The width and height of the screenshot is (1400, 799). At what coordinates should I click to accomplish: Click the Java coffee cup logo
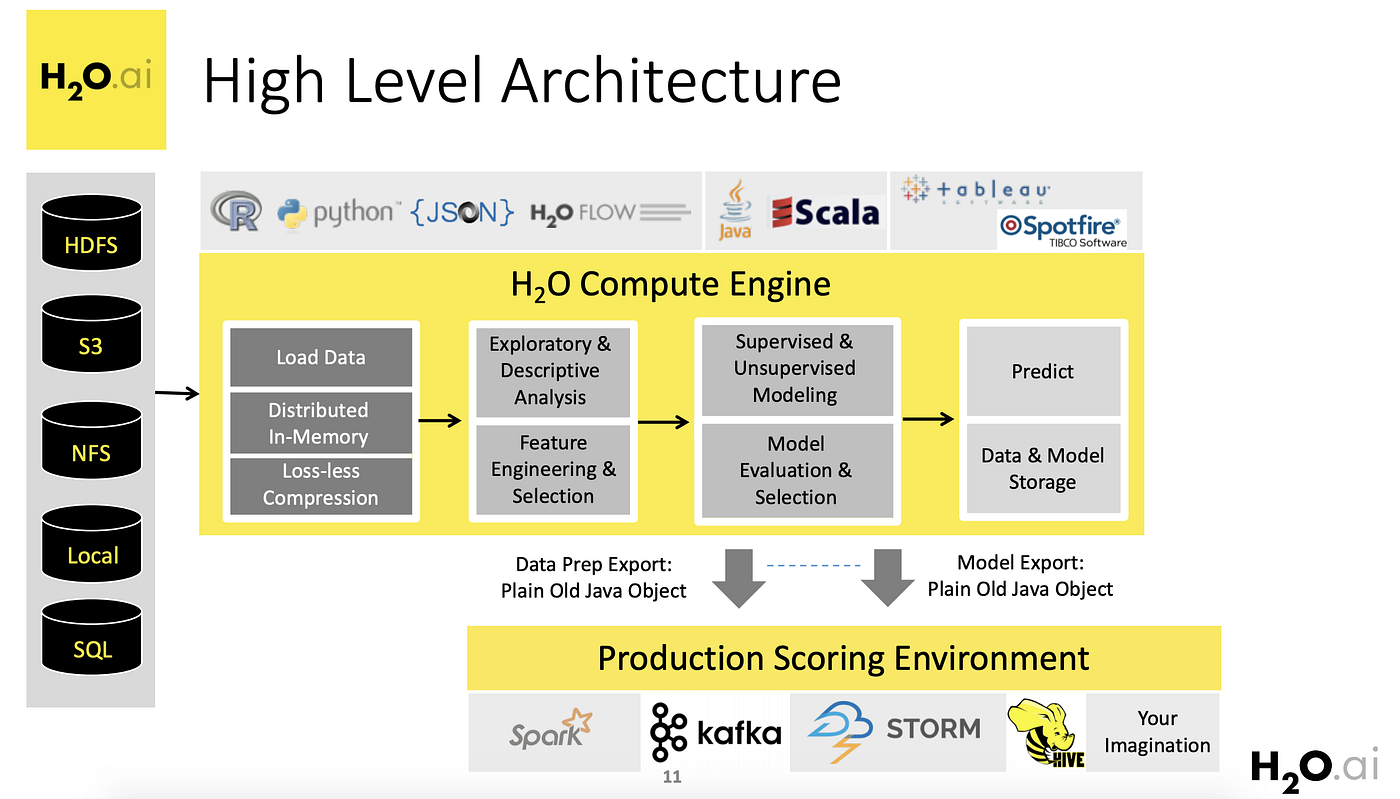tap(735, 210)
